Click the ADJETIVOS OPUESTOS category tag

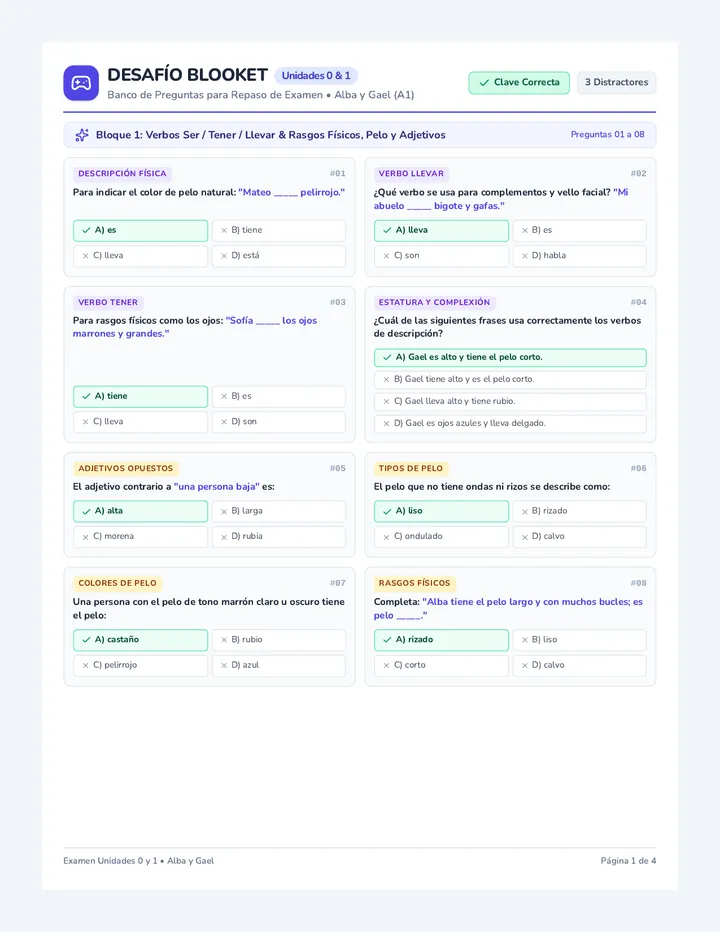(125, 468)
